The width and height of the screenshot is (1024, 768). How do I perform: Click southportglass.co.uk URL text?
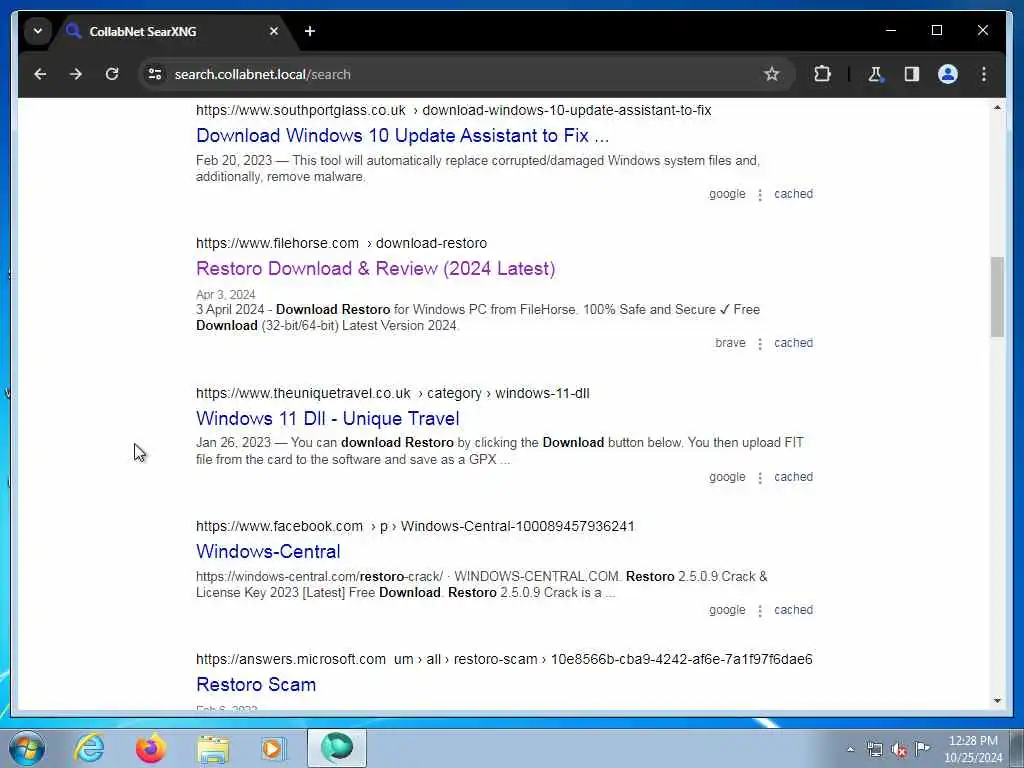coord(453,110)
